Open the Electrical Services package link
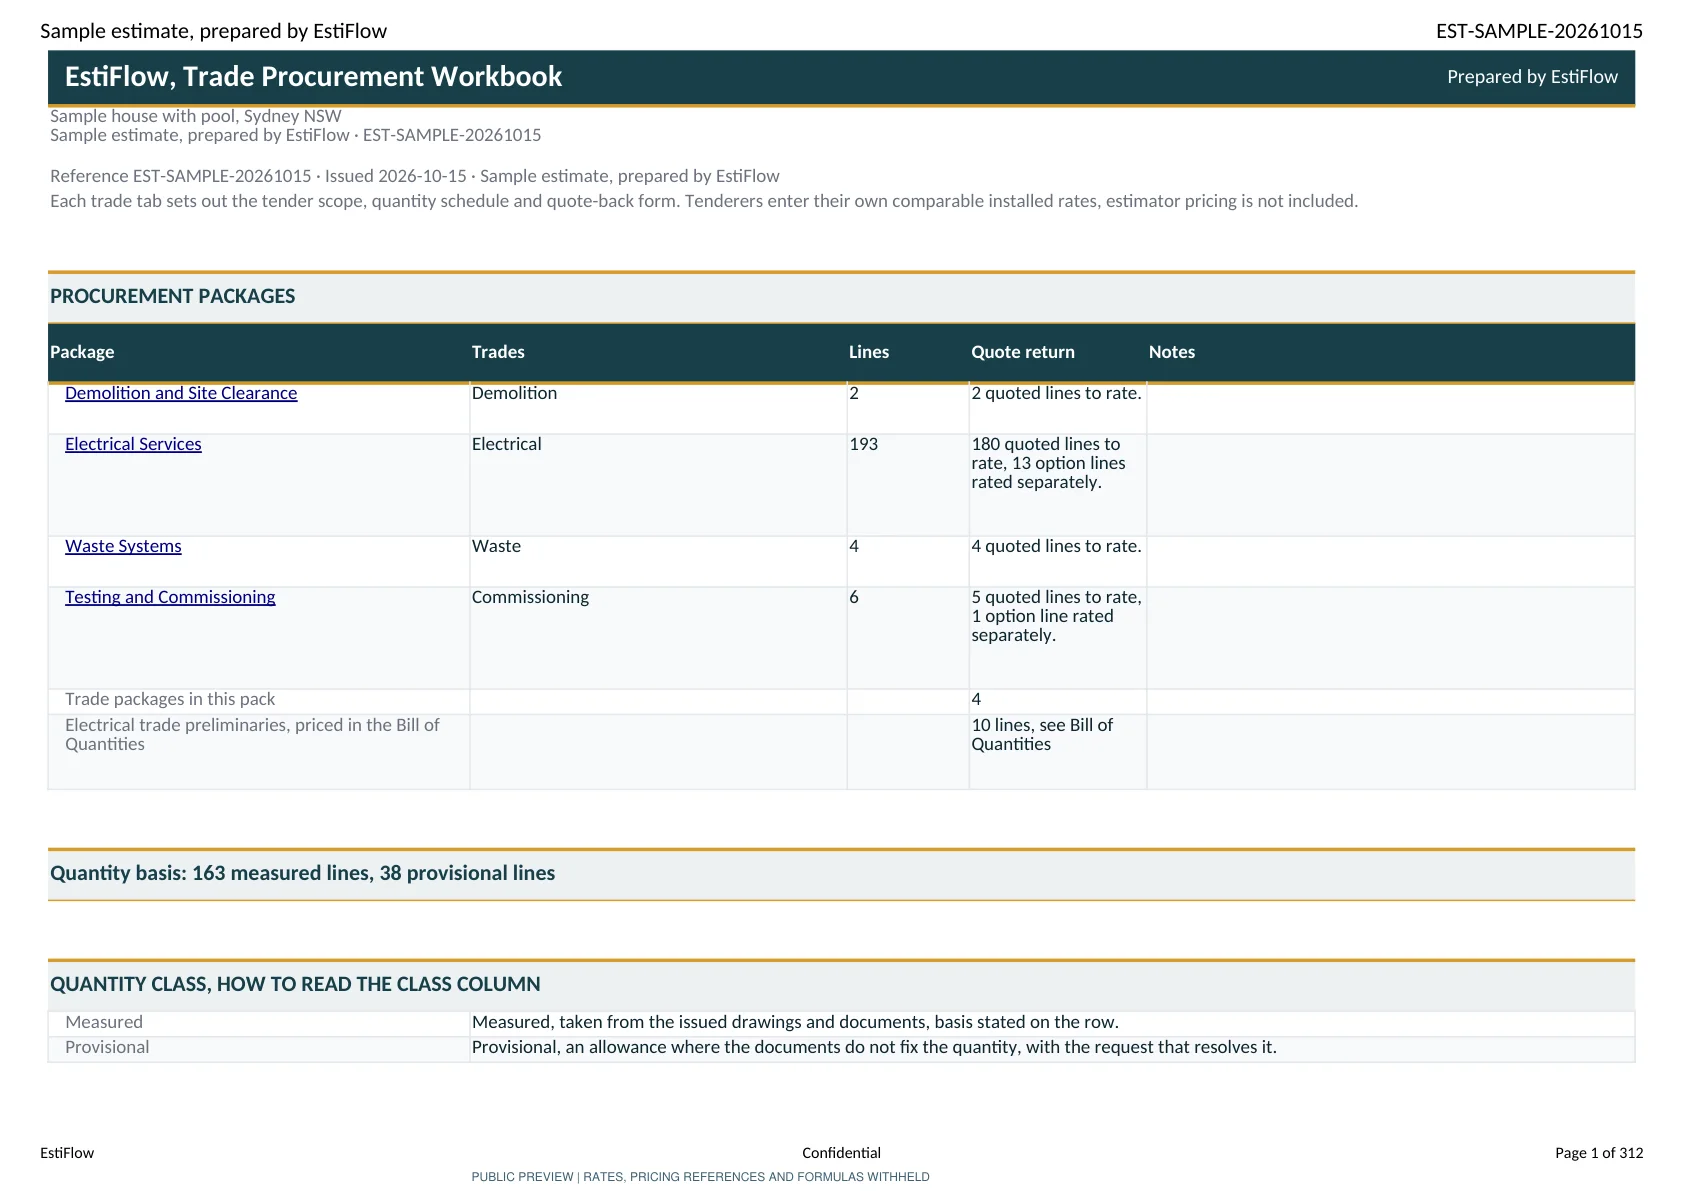1684x1191 pixels. click(x=133, y=444)
